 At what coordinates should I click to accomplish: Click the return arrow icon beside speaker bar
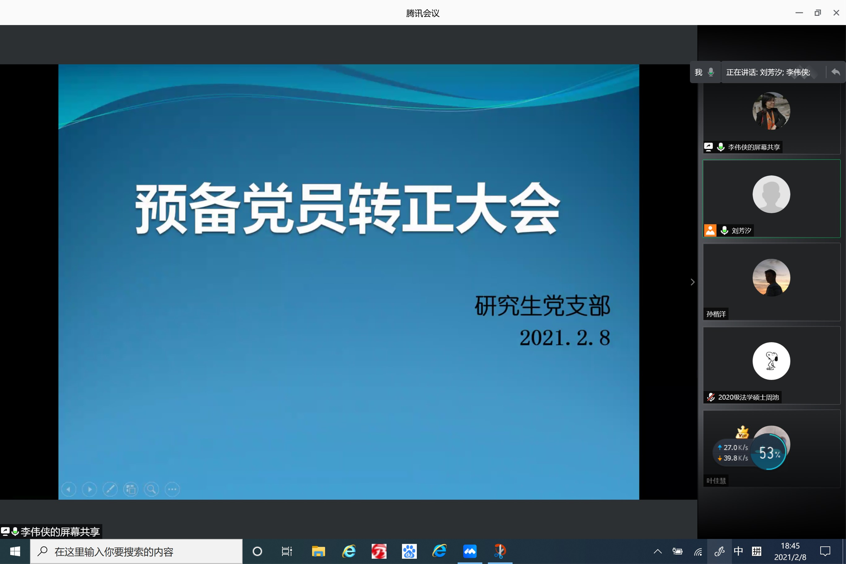[x=835, y=72]
